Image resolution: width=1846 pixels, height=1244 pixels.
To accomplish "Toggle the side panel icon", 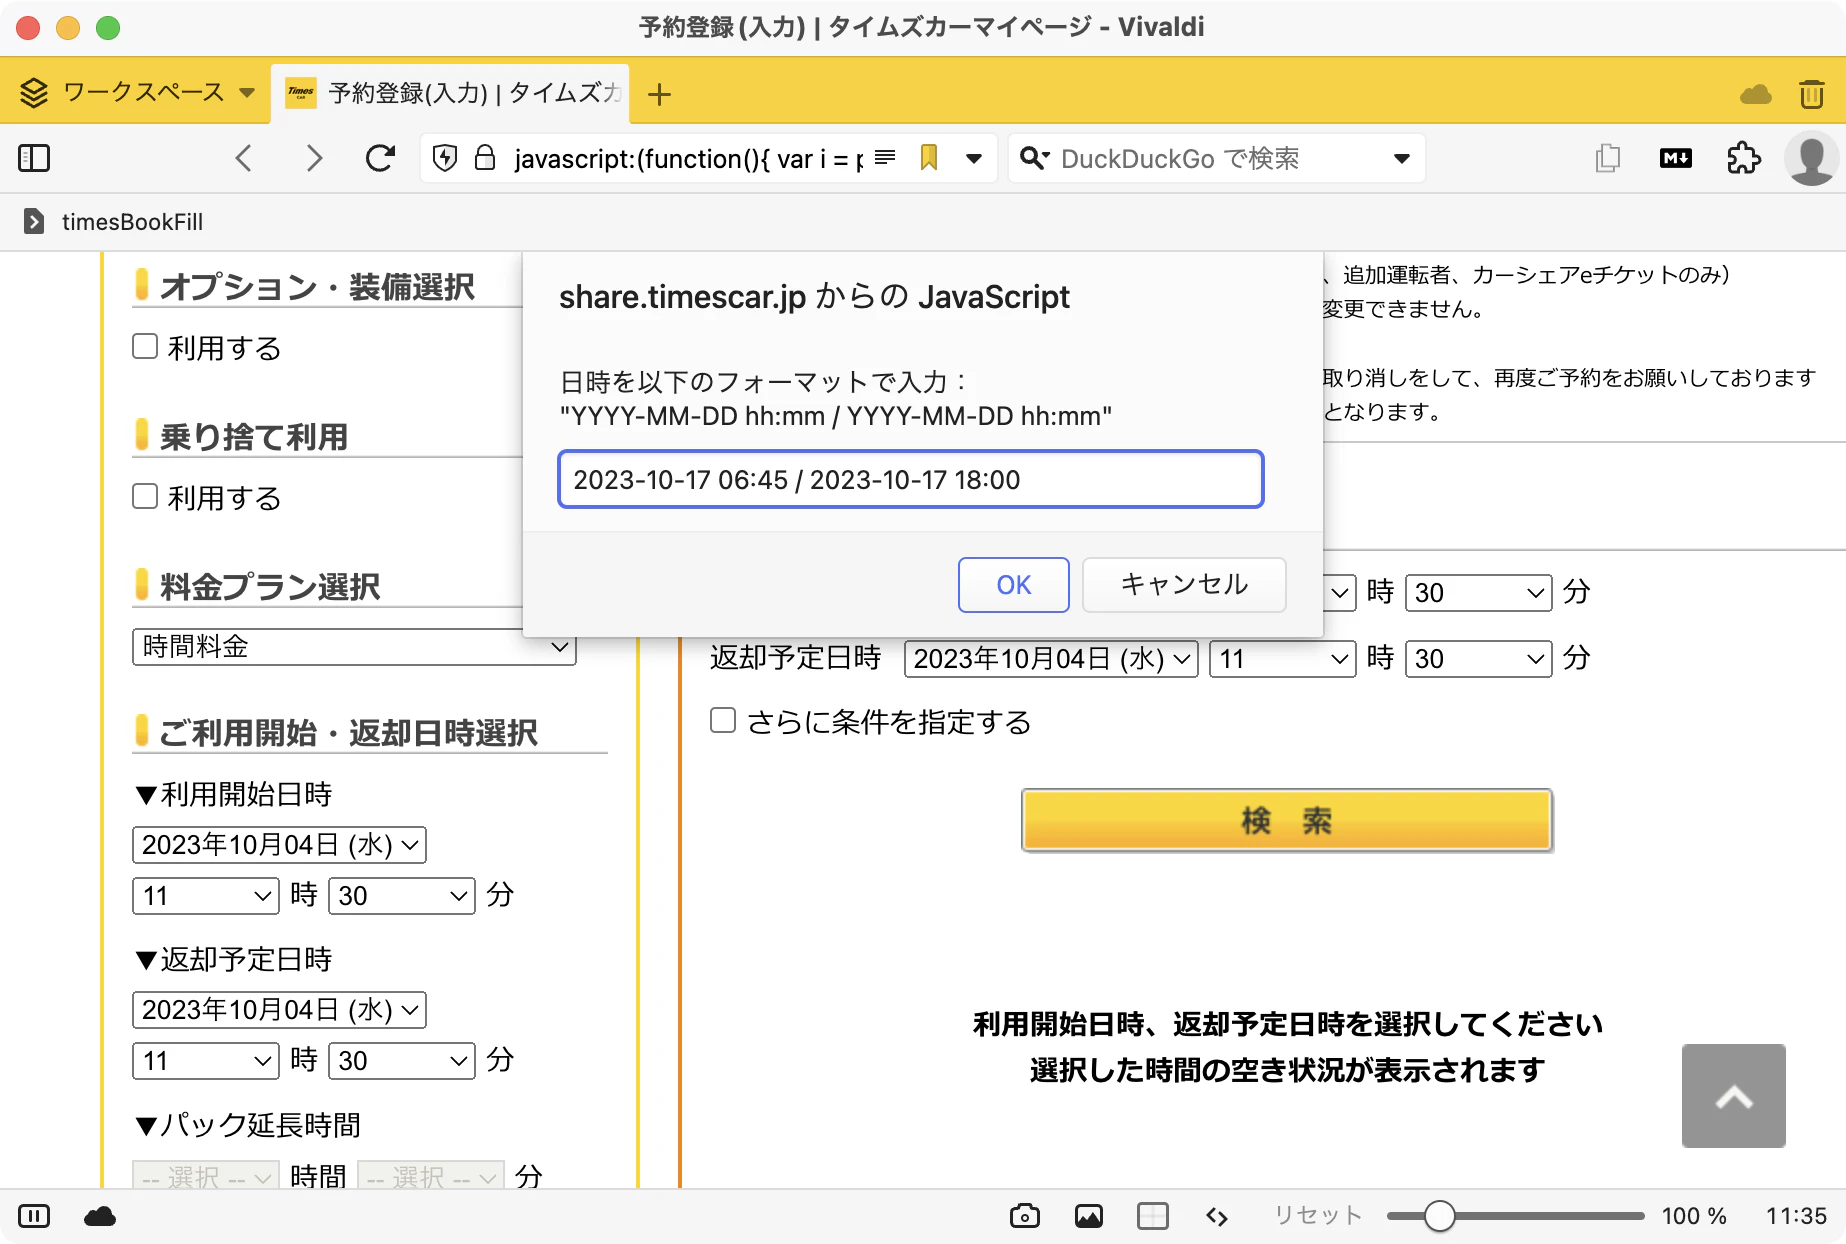I will tap(34, 158).
